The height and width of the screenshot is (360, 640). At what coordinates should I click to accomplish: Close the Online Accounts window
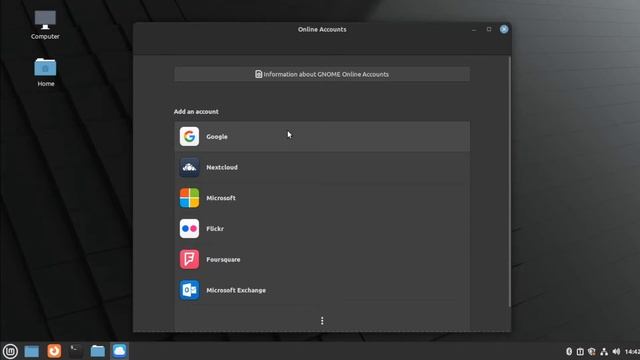[x=504, y=29]
